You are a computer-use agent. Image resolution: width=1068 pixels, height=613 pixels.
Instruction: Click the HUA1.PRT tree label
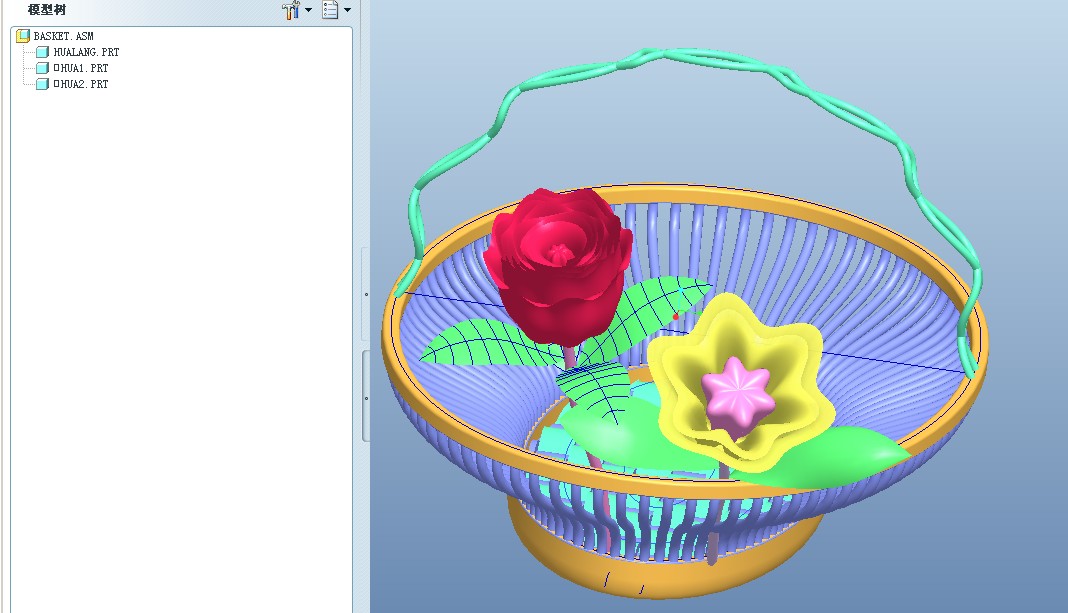point(81,67)
